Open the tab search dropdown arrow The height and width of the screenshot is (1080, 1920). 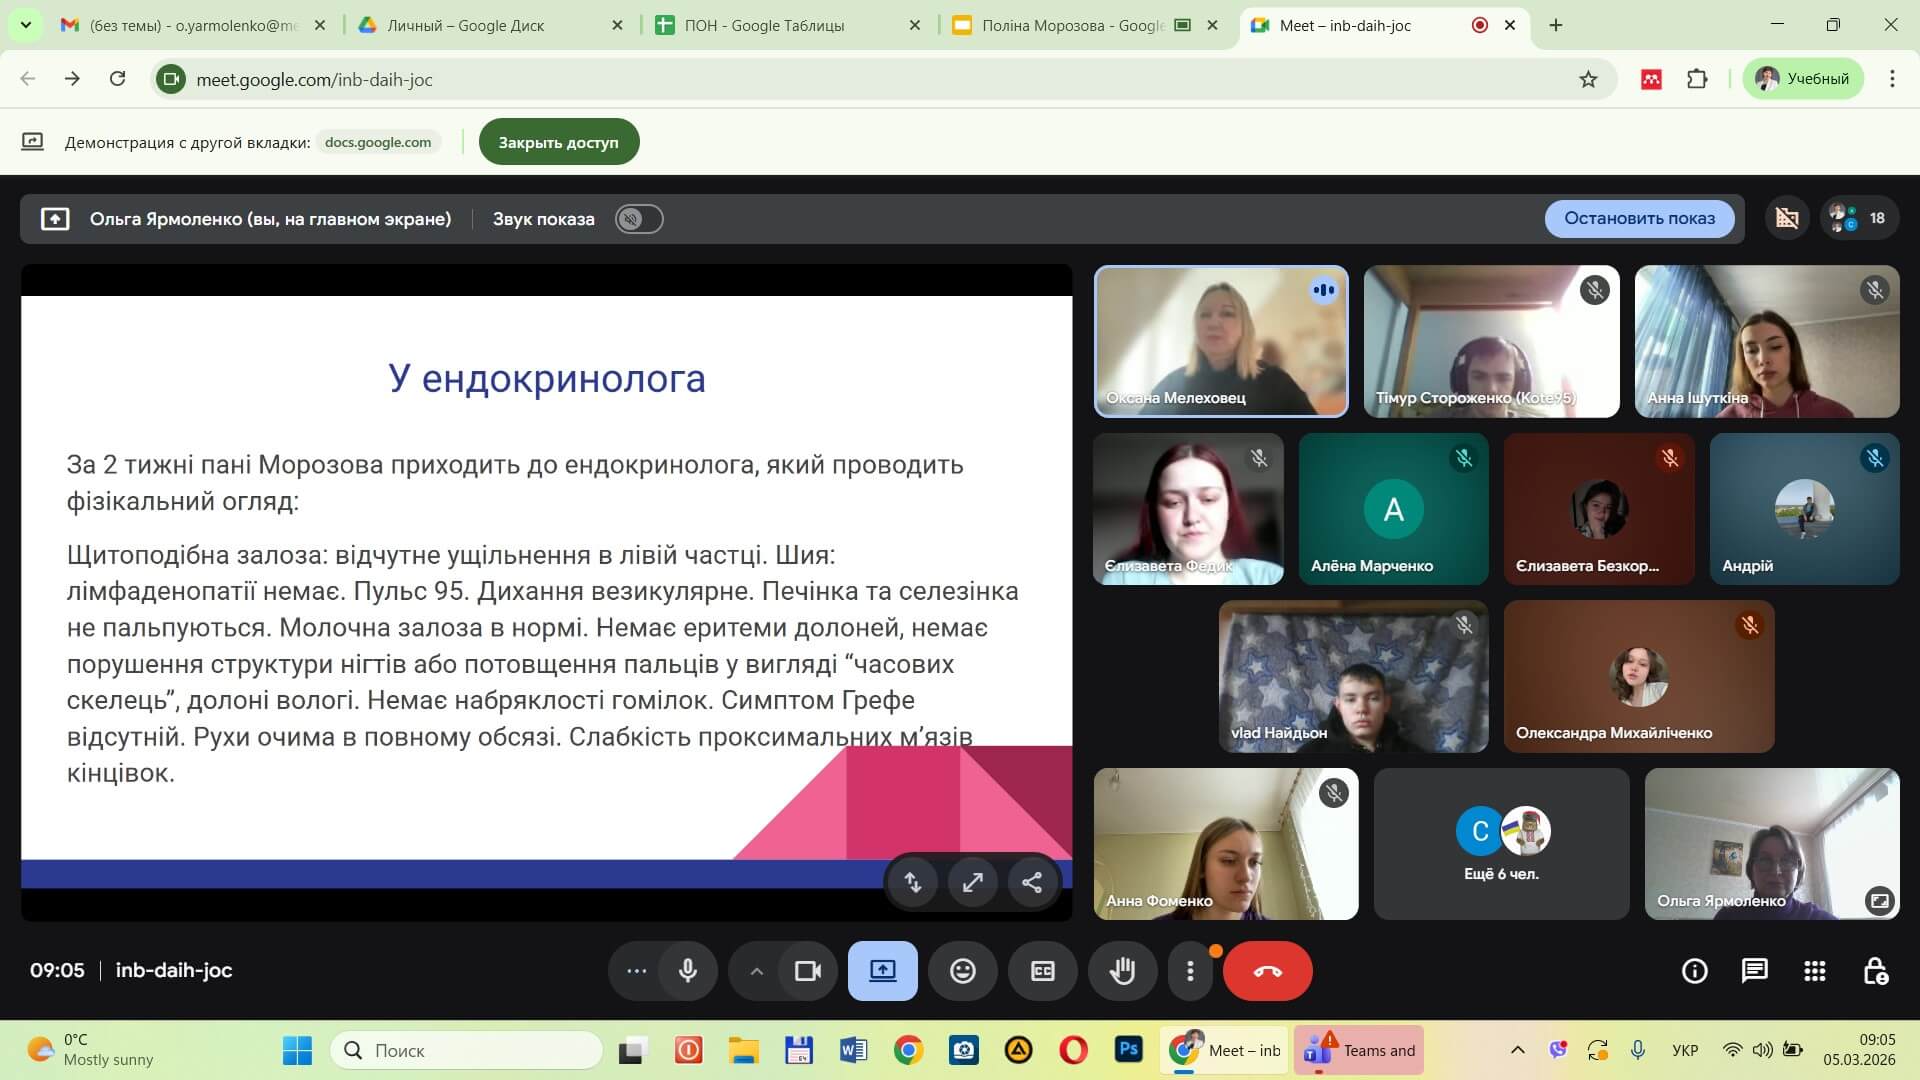[25, 25]
